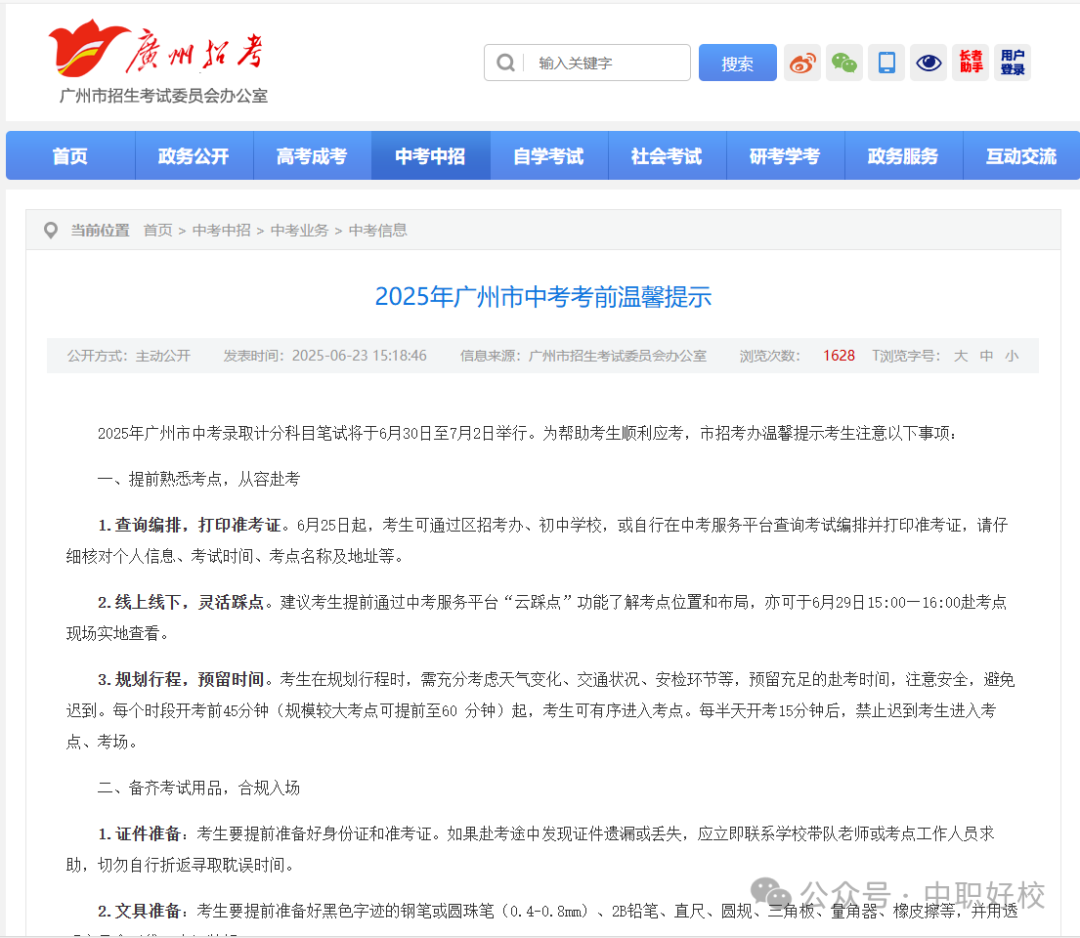Set browsing font size to 中

click(x=986, y=356)
